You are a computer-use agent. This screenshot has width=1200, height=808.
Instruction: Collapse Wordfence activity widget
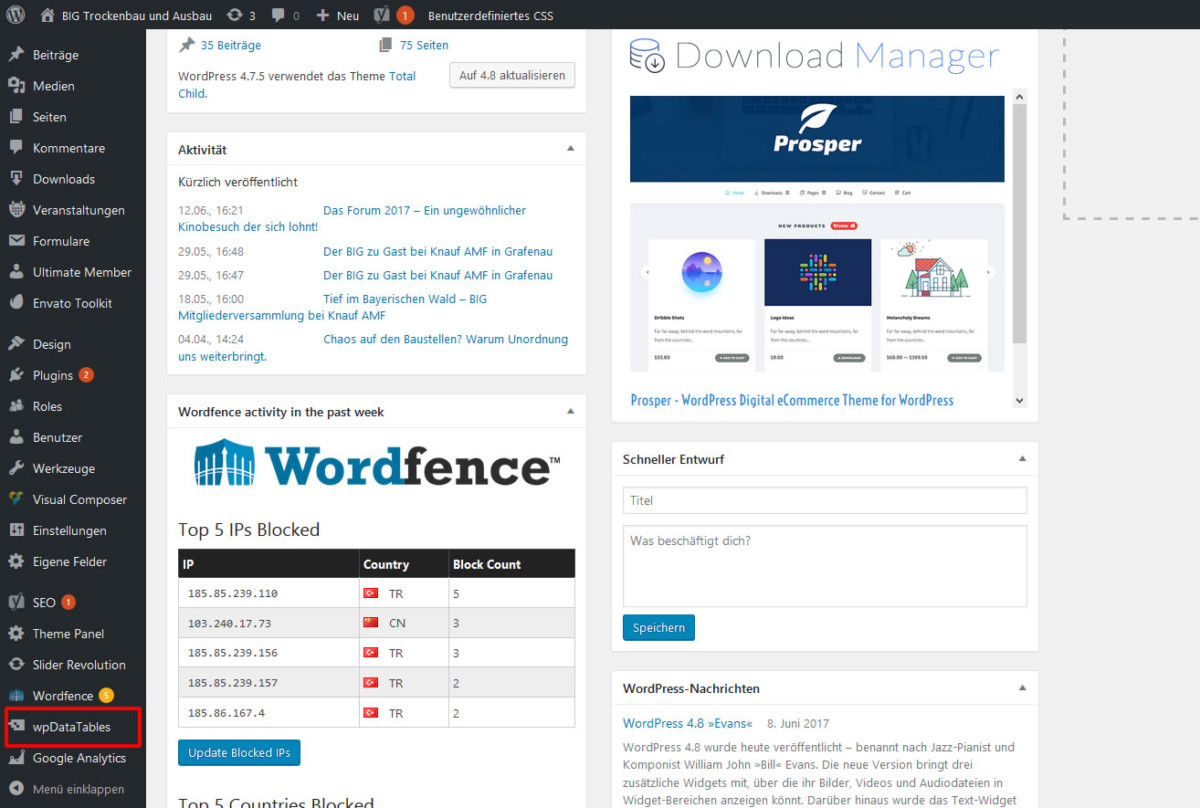click(571, 411)
